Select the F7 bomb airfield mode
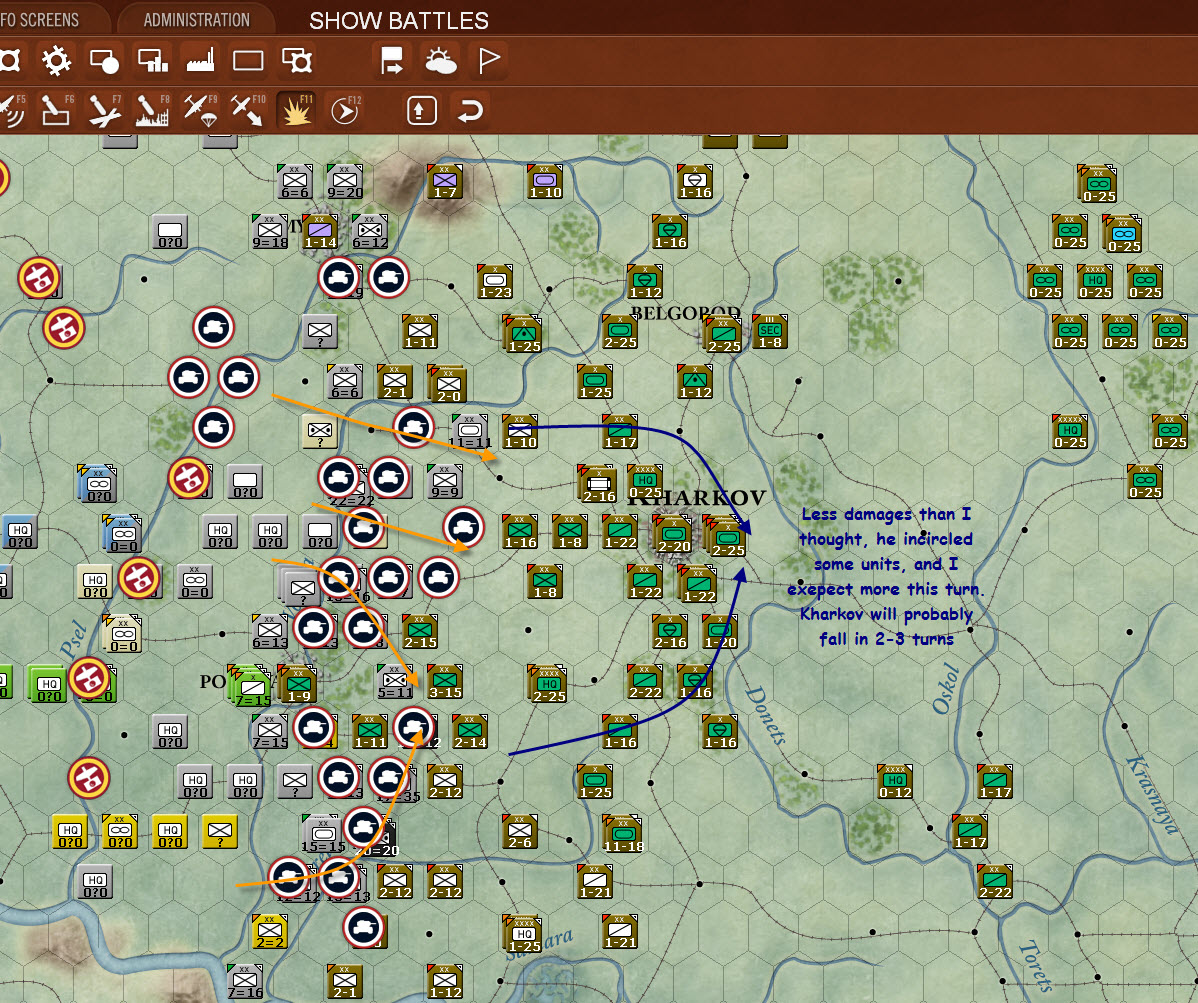The height and width of the screenshot is (1003, 1198). tap(105, 111)
